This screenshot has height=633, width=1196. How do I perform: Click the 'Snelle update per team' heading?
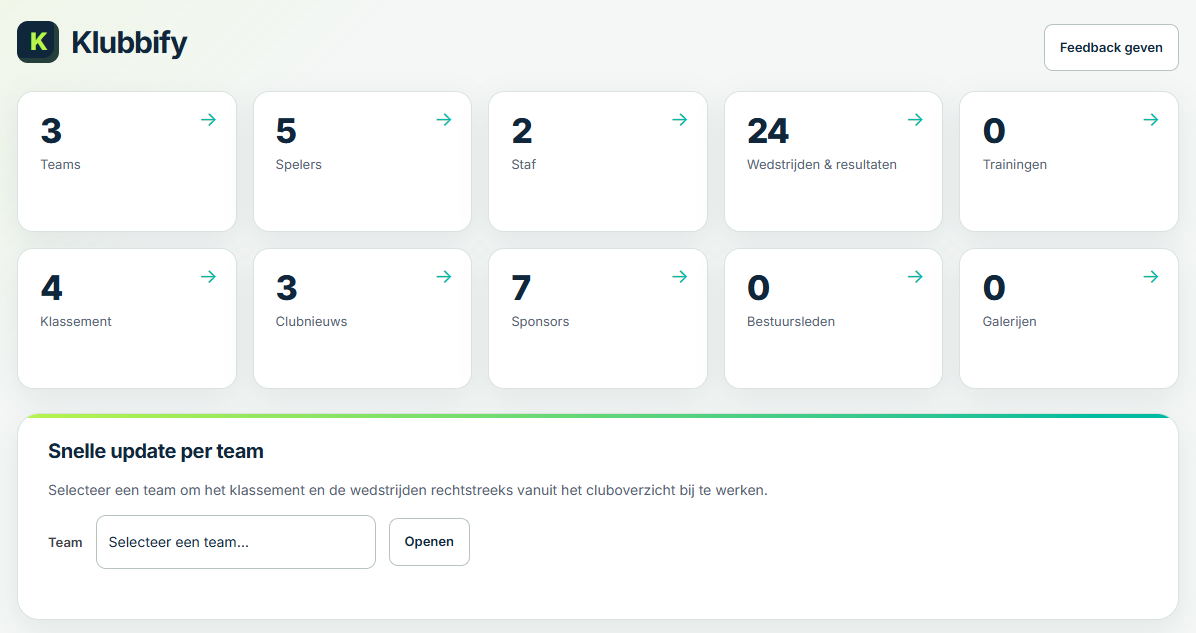click(x=156, y=451)
